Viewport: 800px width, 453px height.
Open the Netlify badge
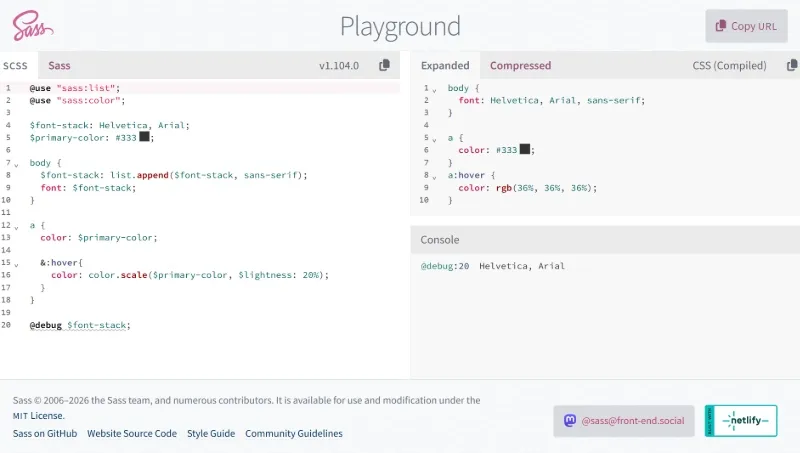pos(741,421)
